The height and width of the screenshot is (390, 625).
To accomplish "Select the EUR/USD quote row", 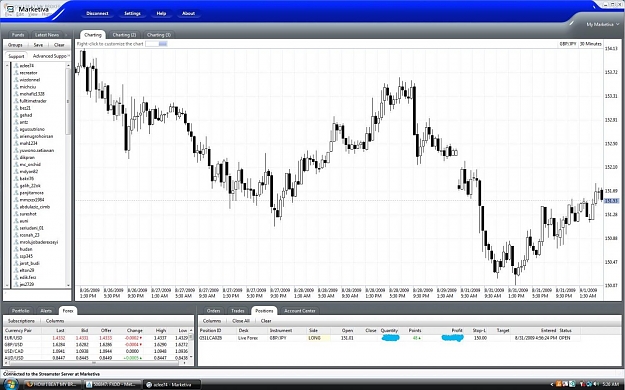I will [x=96, y=338].
